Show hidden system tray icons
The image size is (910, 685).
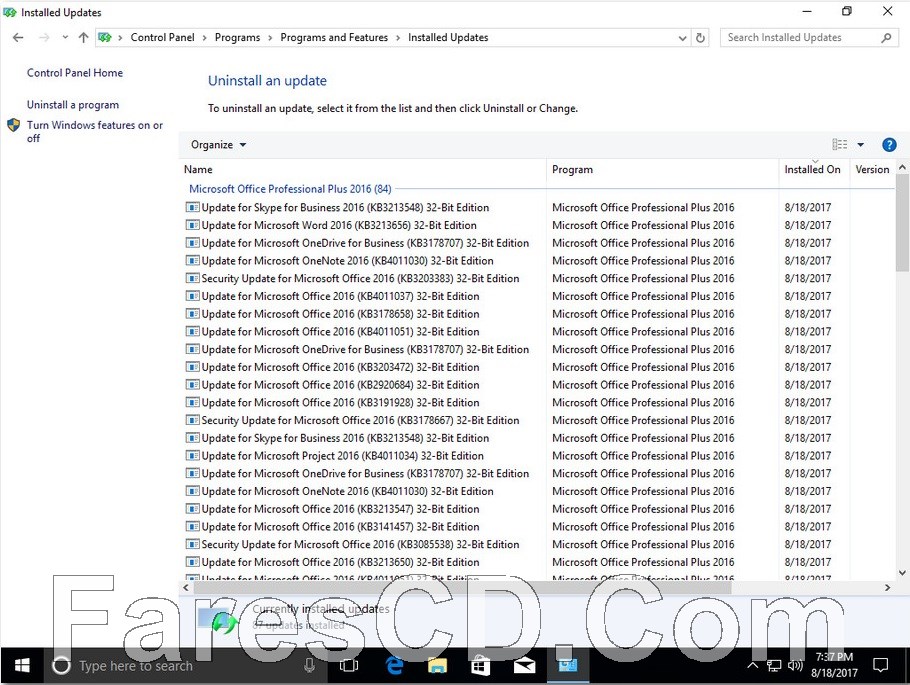[x=753, y=665]
